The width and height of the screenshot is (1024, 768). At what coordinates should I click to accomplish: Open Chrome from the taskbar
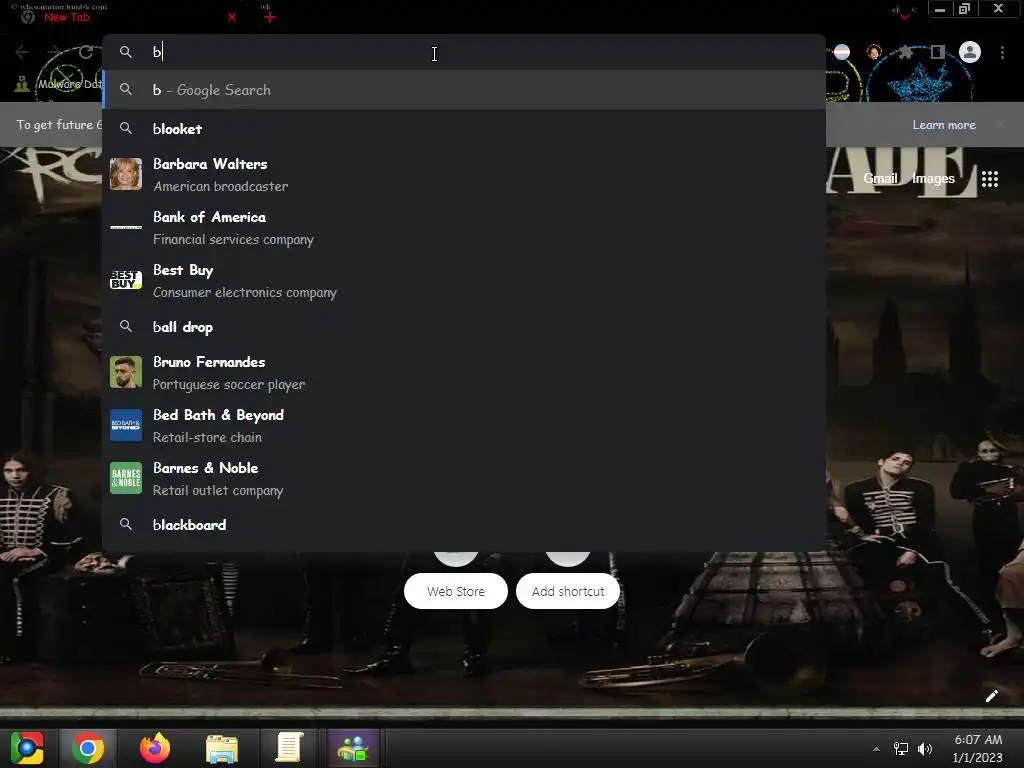(88, 748)
